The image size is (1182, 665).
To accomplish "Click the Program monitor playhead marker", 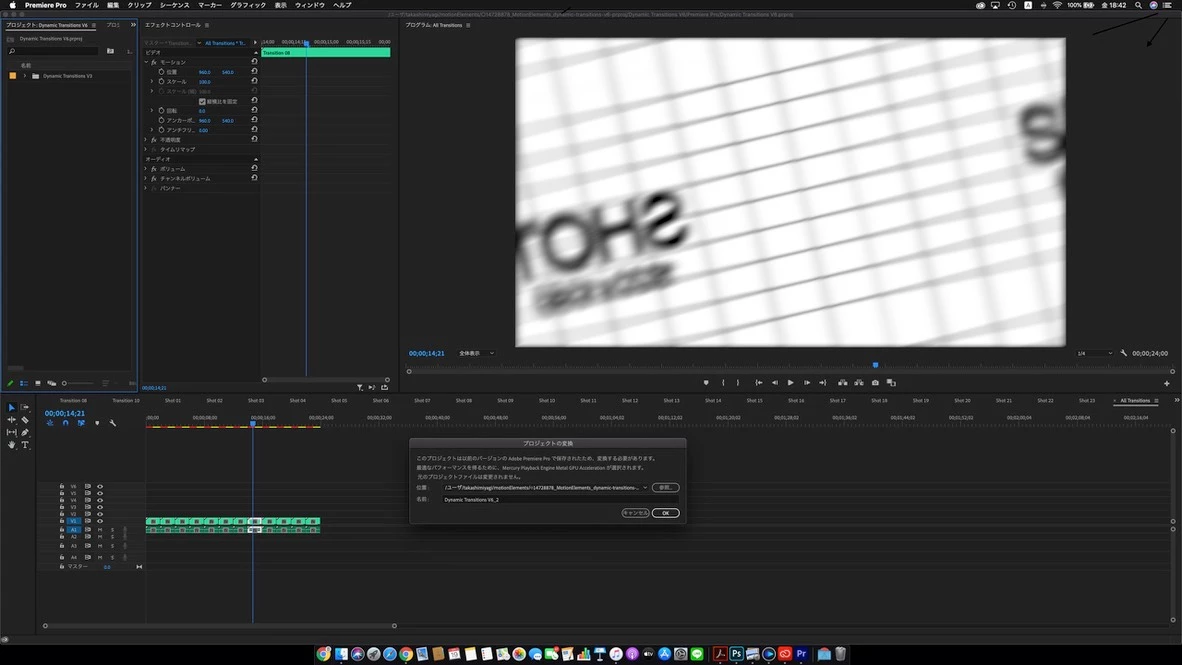I will click(875, 365).
